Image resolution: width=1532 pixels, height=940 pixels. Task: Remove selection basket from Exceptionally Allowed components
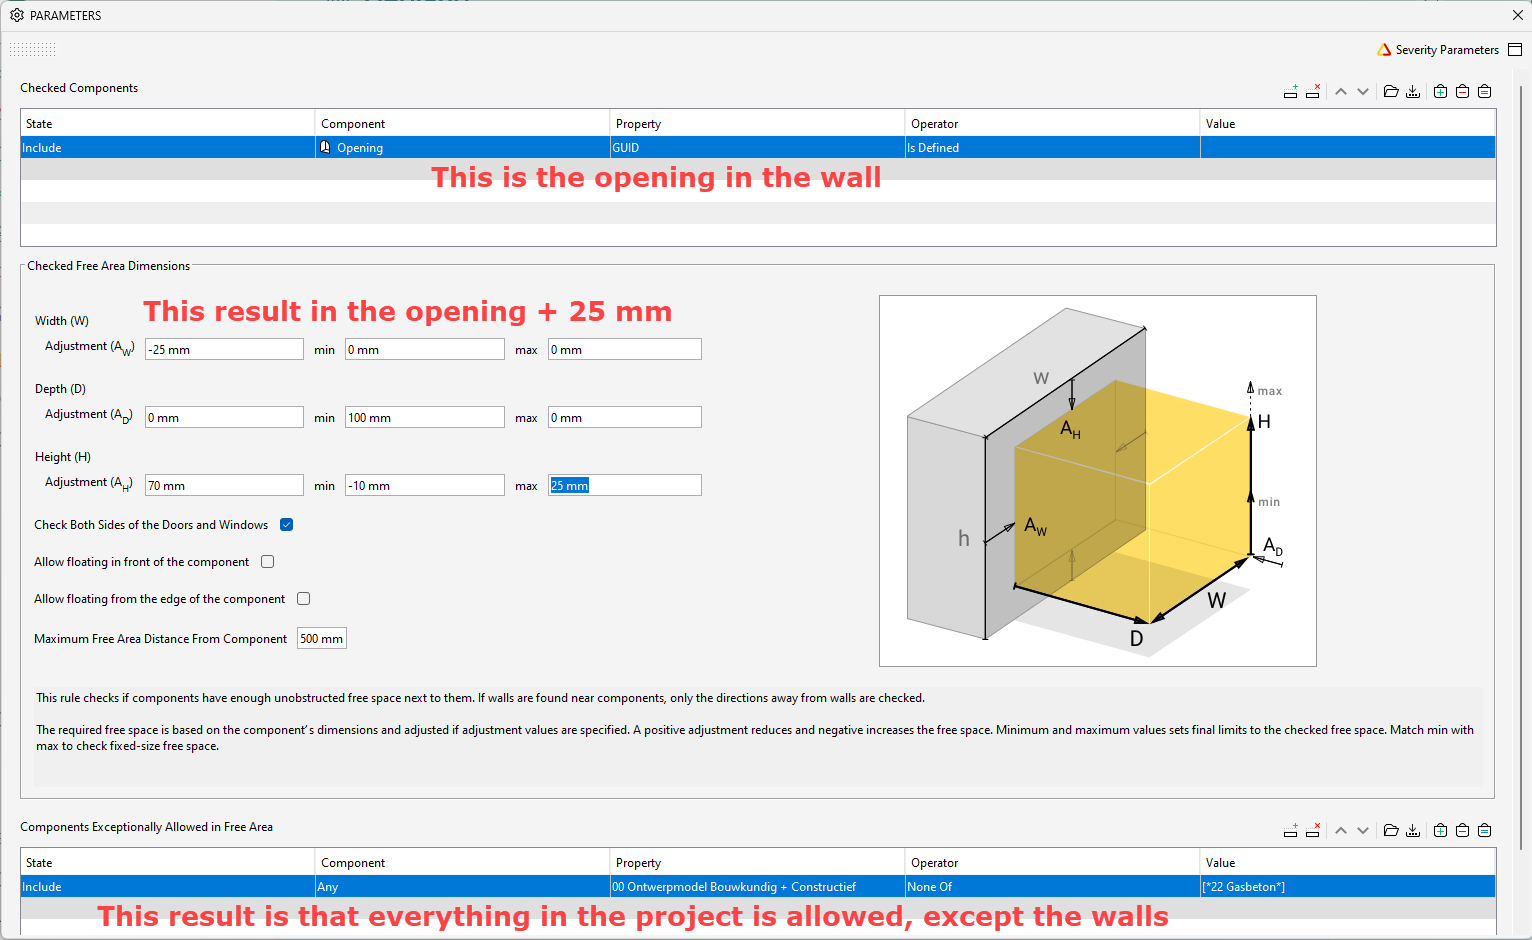[1463, 831]
